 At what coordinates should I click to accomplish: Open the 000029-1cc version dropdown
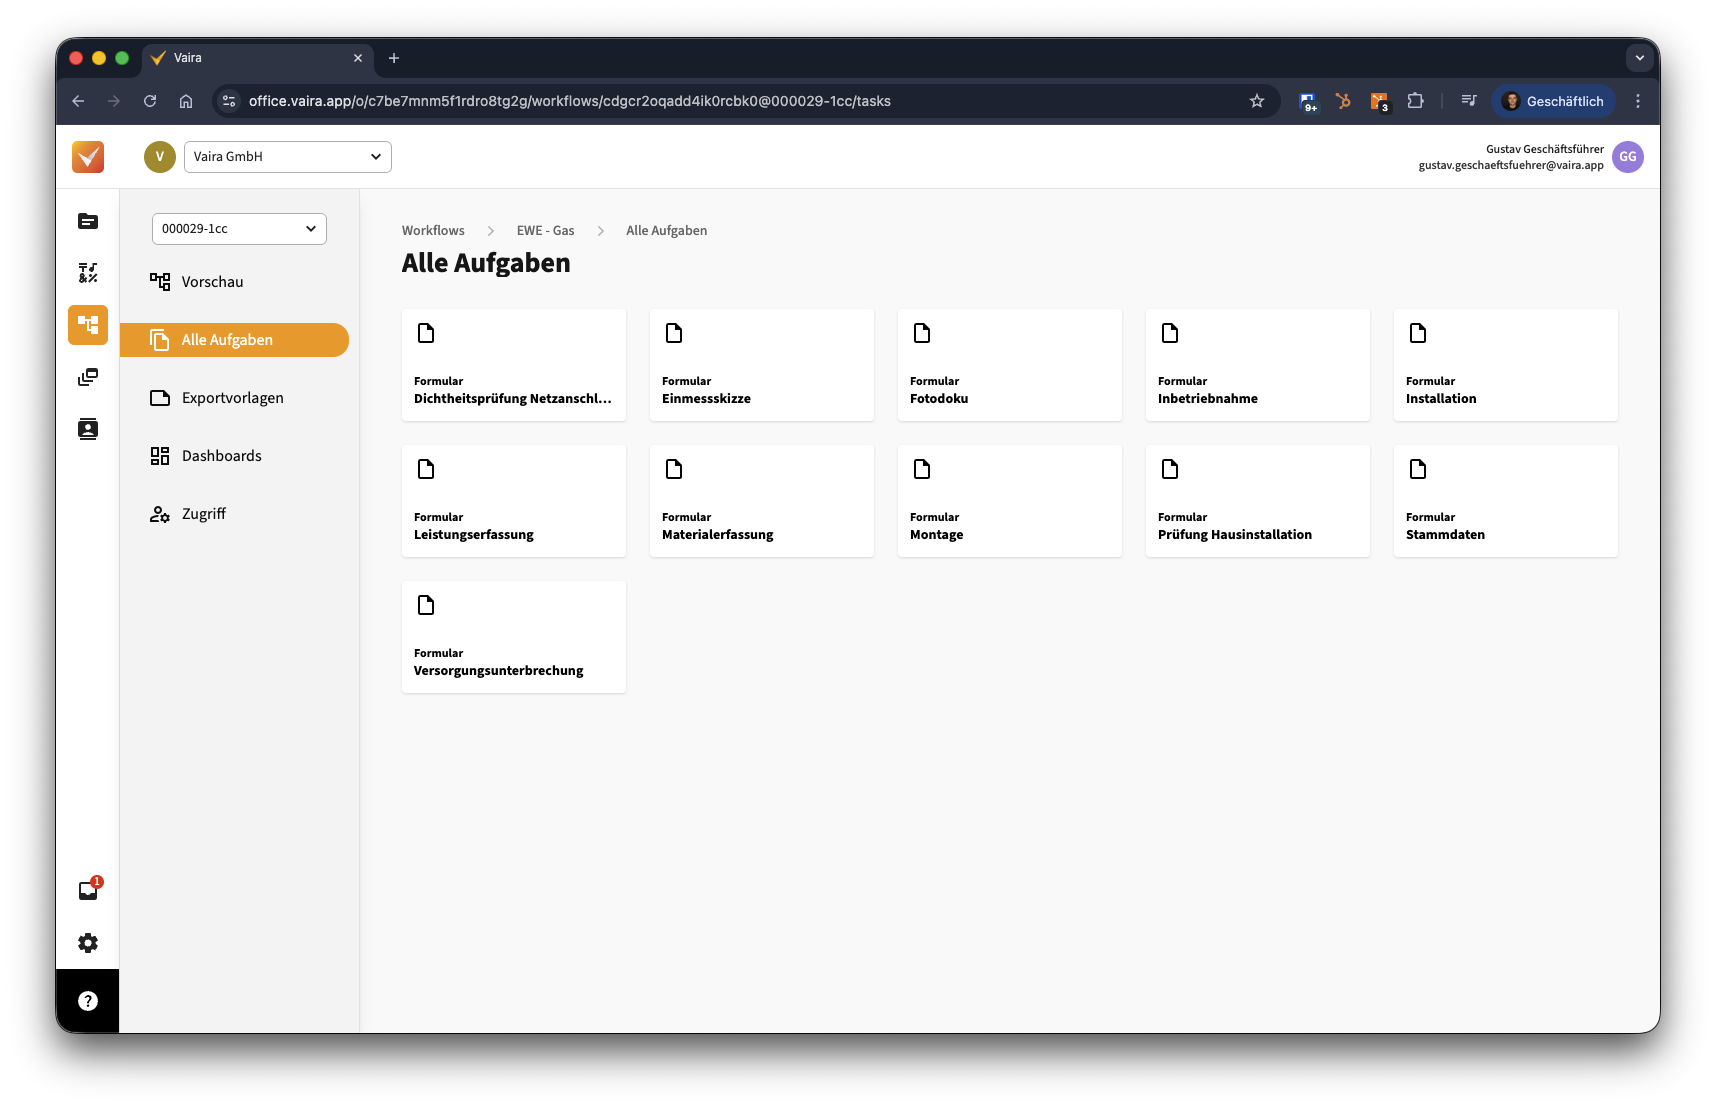239,229
